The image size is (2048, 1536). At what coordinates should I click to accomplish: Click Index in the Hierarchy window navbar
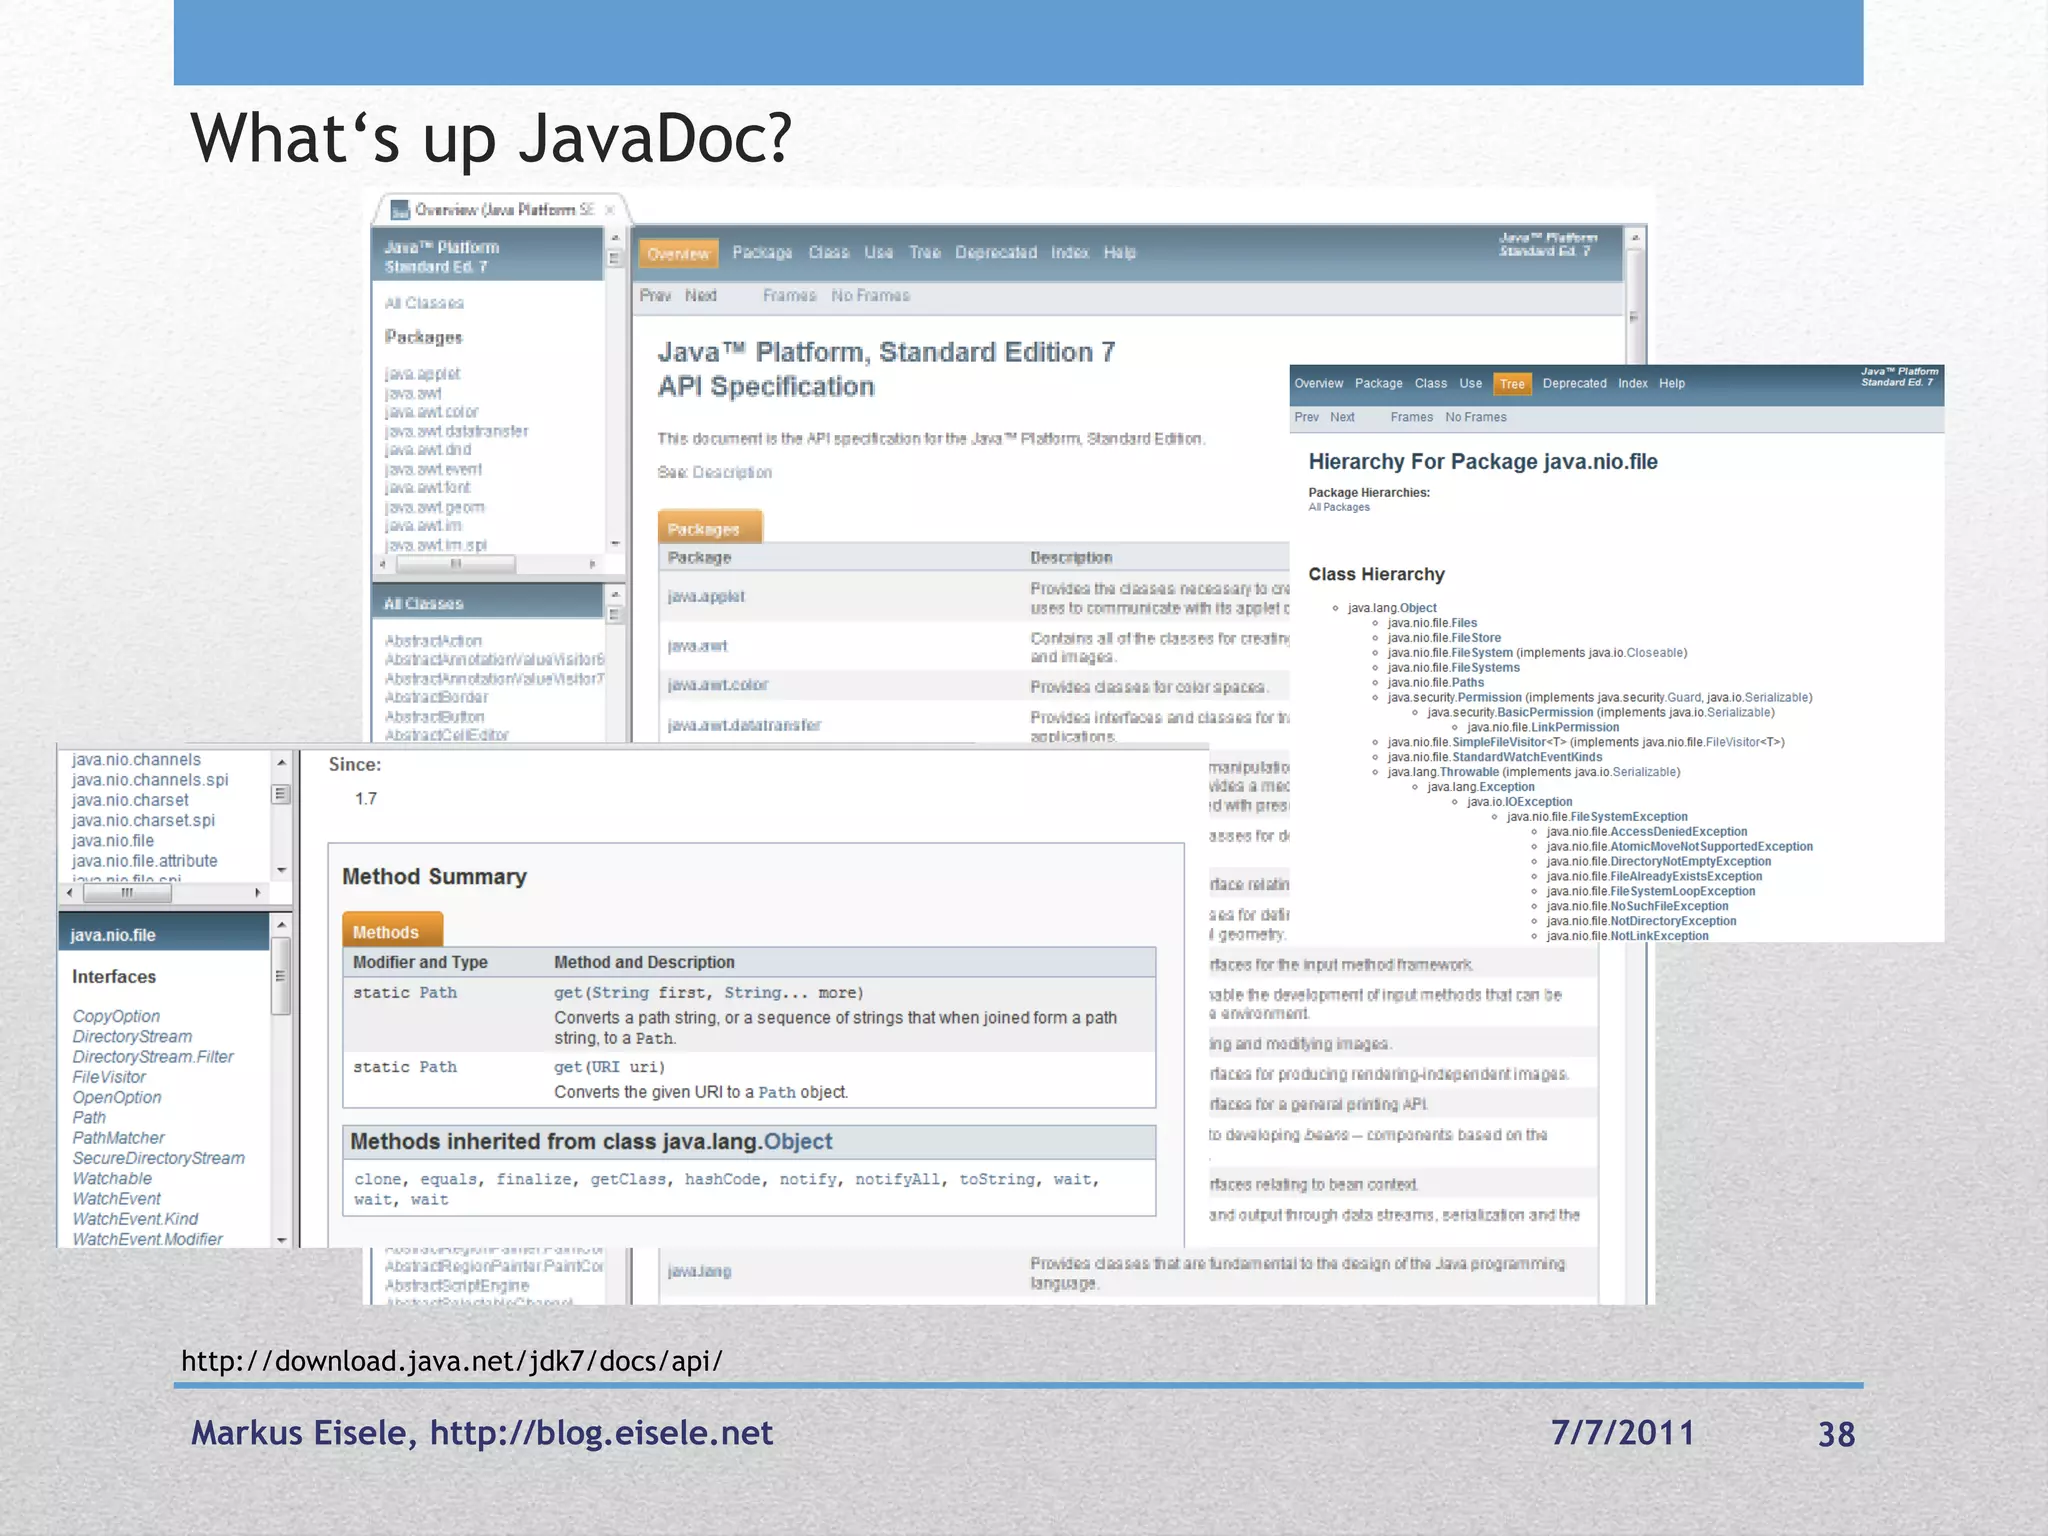1633,383
